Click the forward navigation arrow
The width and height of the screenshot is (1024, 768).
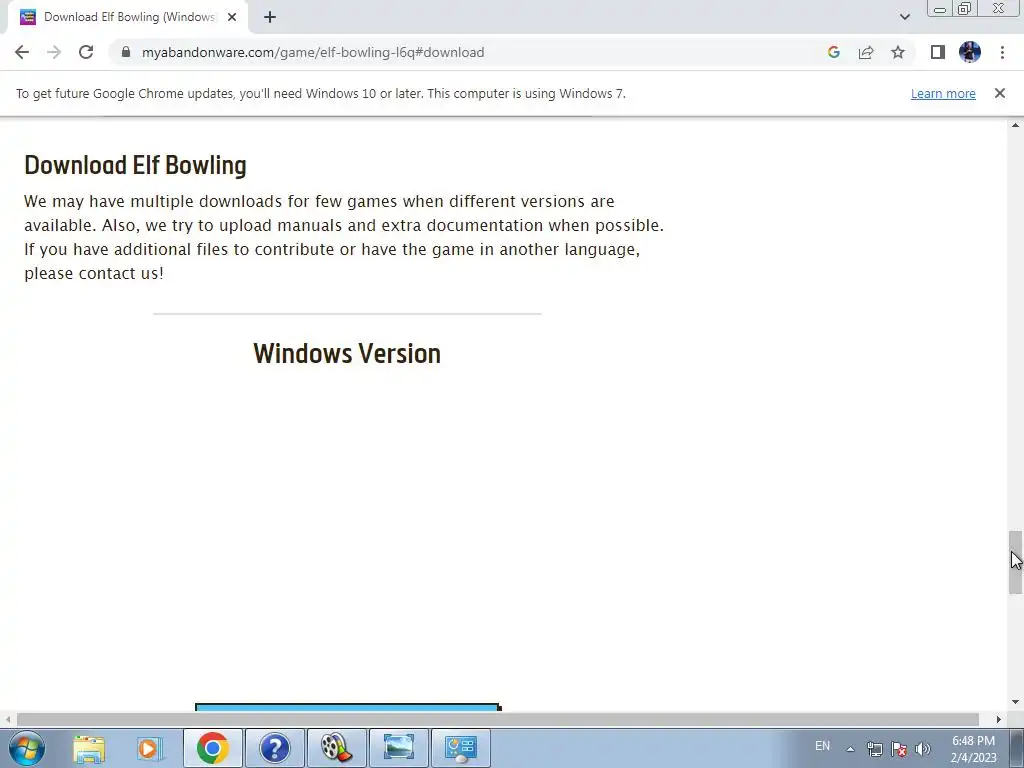pos(54,52)
